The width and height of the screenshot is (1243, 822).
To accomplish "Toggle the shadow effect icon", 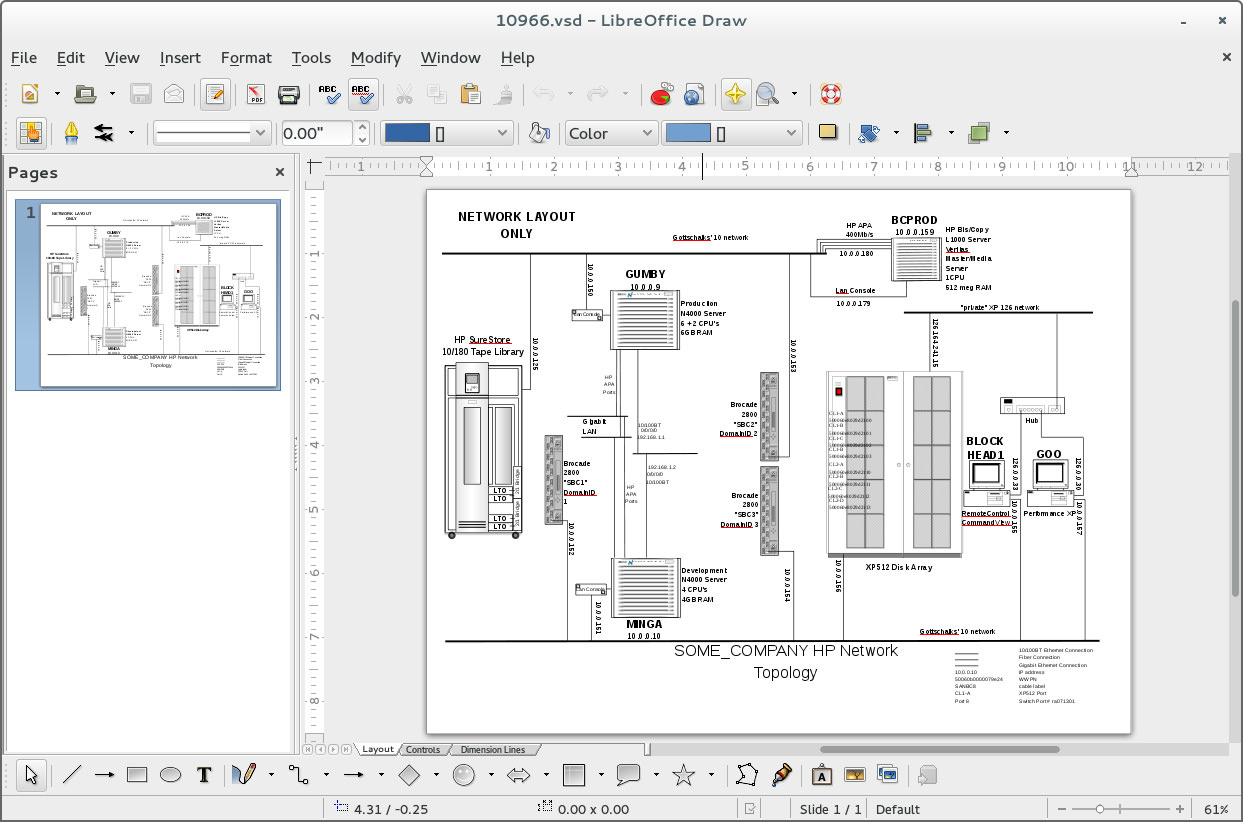I will point(828,132).
